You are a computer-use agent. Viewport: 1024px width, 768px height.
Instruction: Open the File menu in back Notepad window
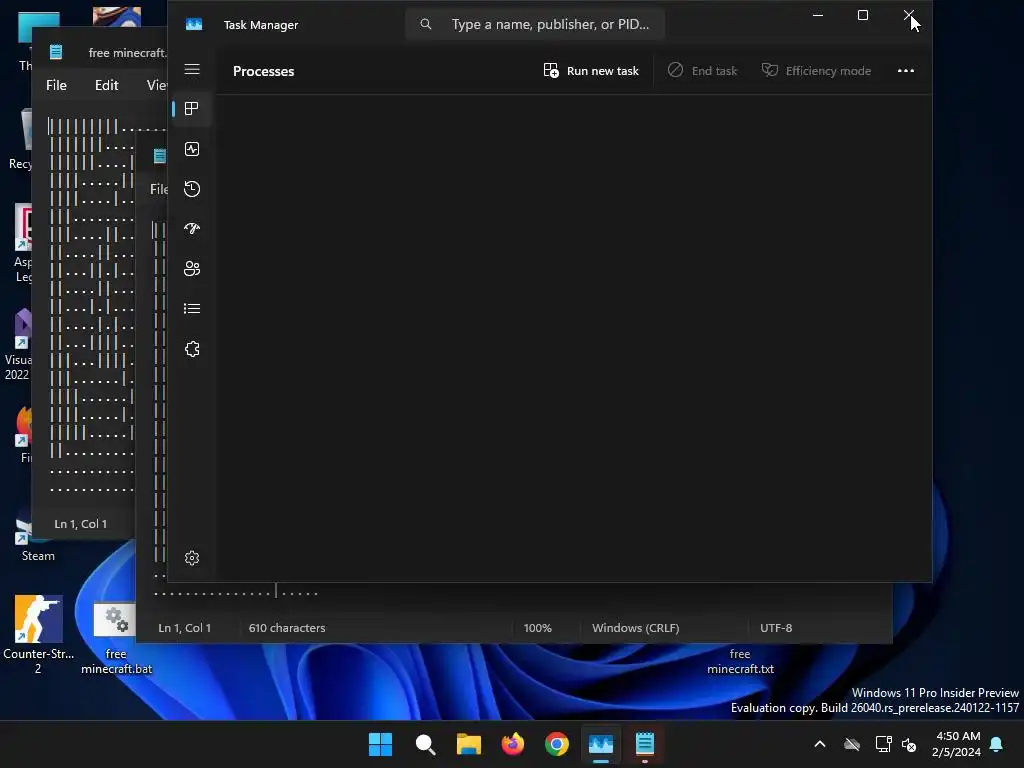pyautogui.click(x=56, y=85)
